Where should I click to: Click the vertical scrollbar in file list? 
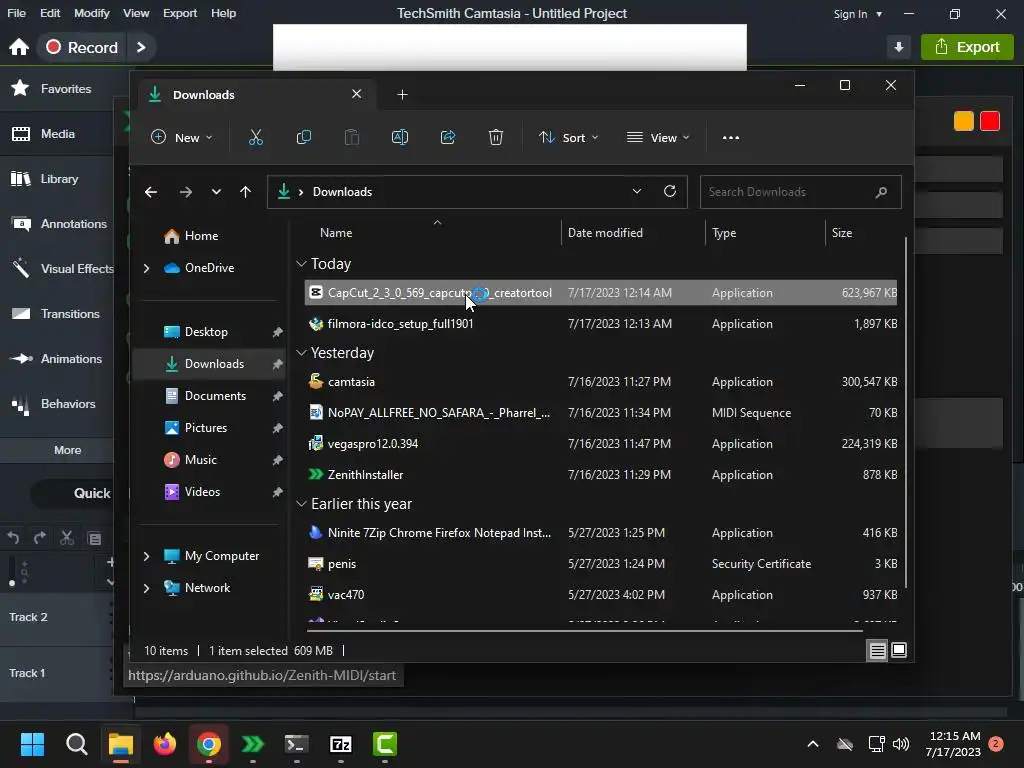pos(906,411)
